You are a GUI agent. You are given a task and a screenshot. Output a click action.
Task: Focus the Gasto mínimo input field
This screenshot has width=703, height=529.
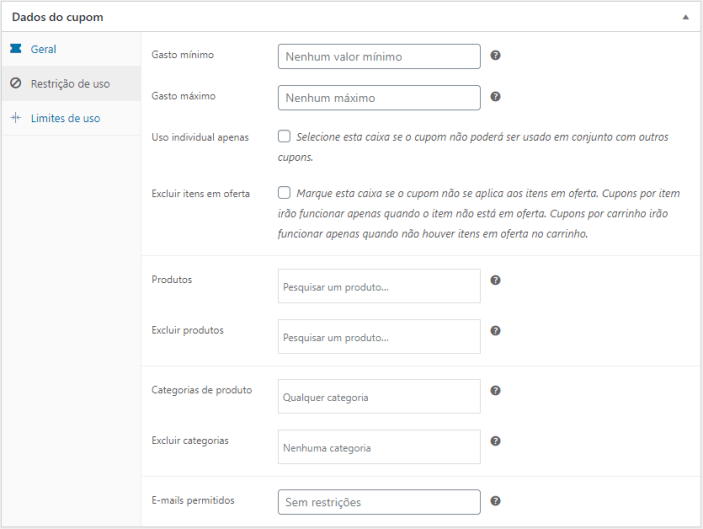tap(379, 56)
